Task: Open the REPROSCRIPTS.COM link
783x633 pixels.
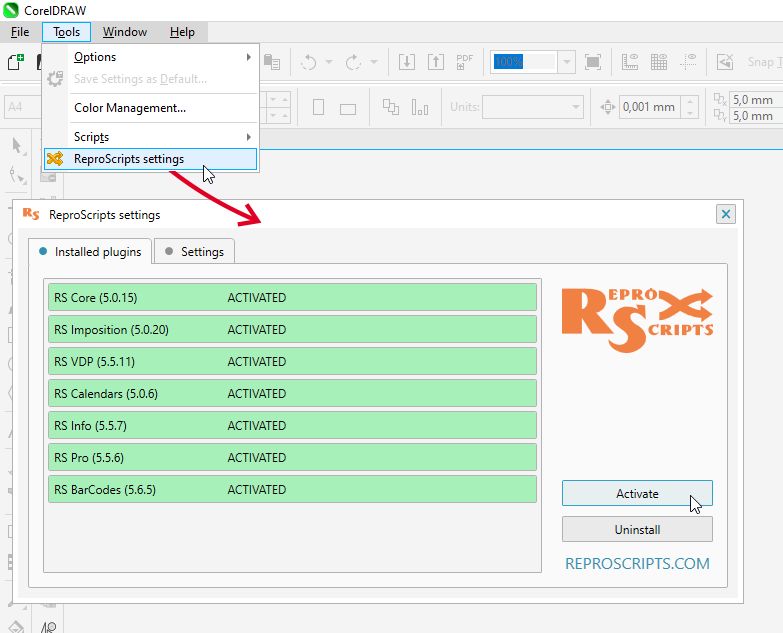Action: coord(637,563)
